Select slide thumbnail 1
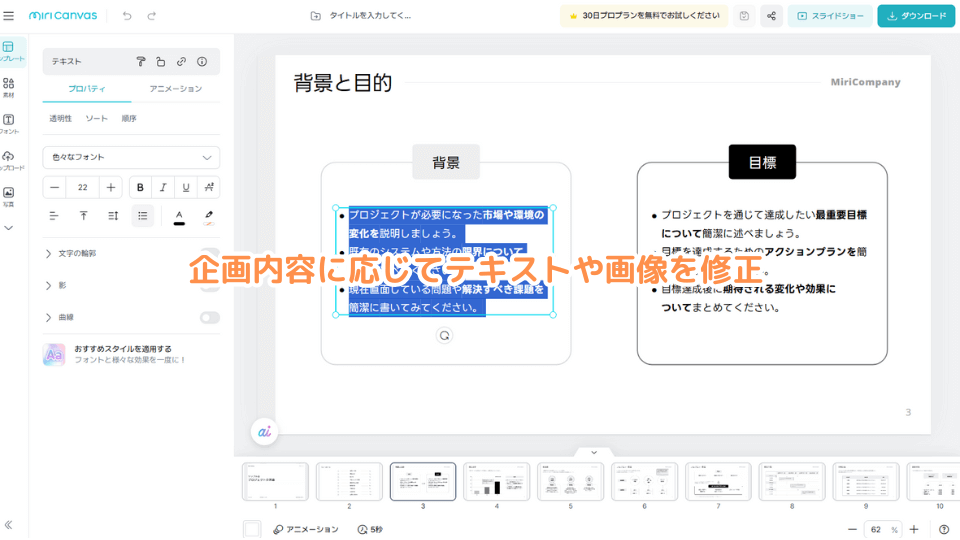 (x=276, y=482)
